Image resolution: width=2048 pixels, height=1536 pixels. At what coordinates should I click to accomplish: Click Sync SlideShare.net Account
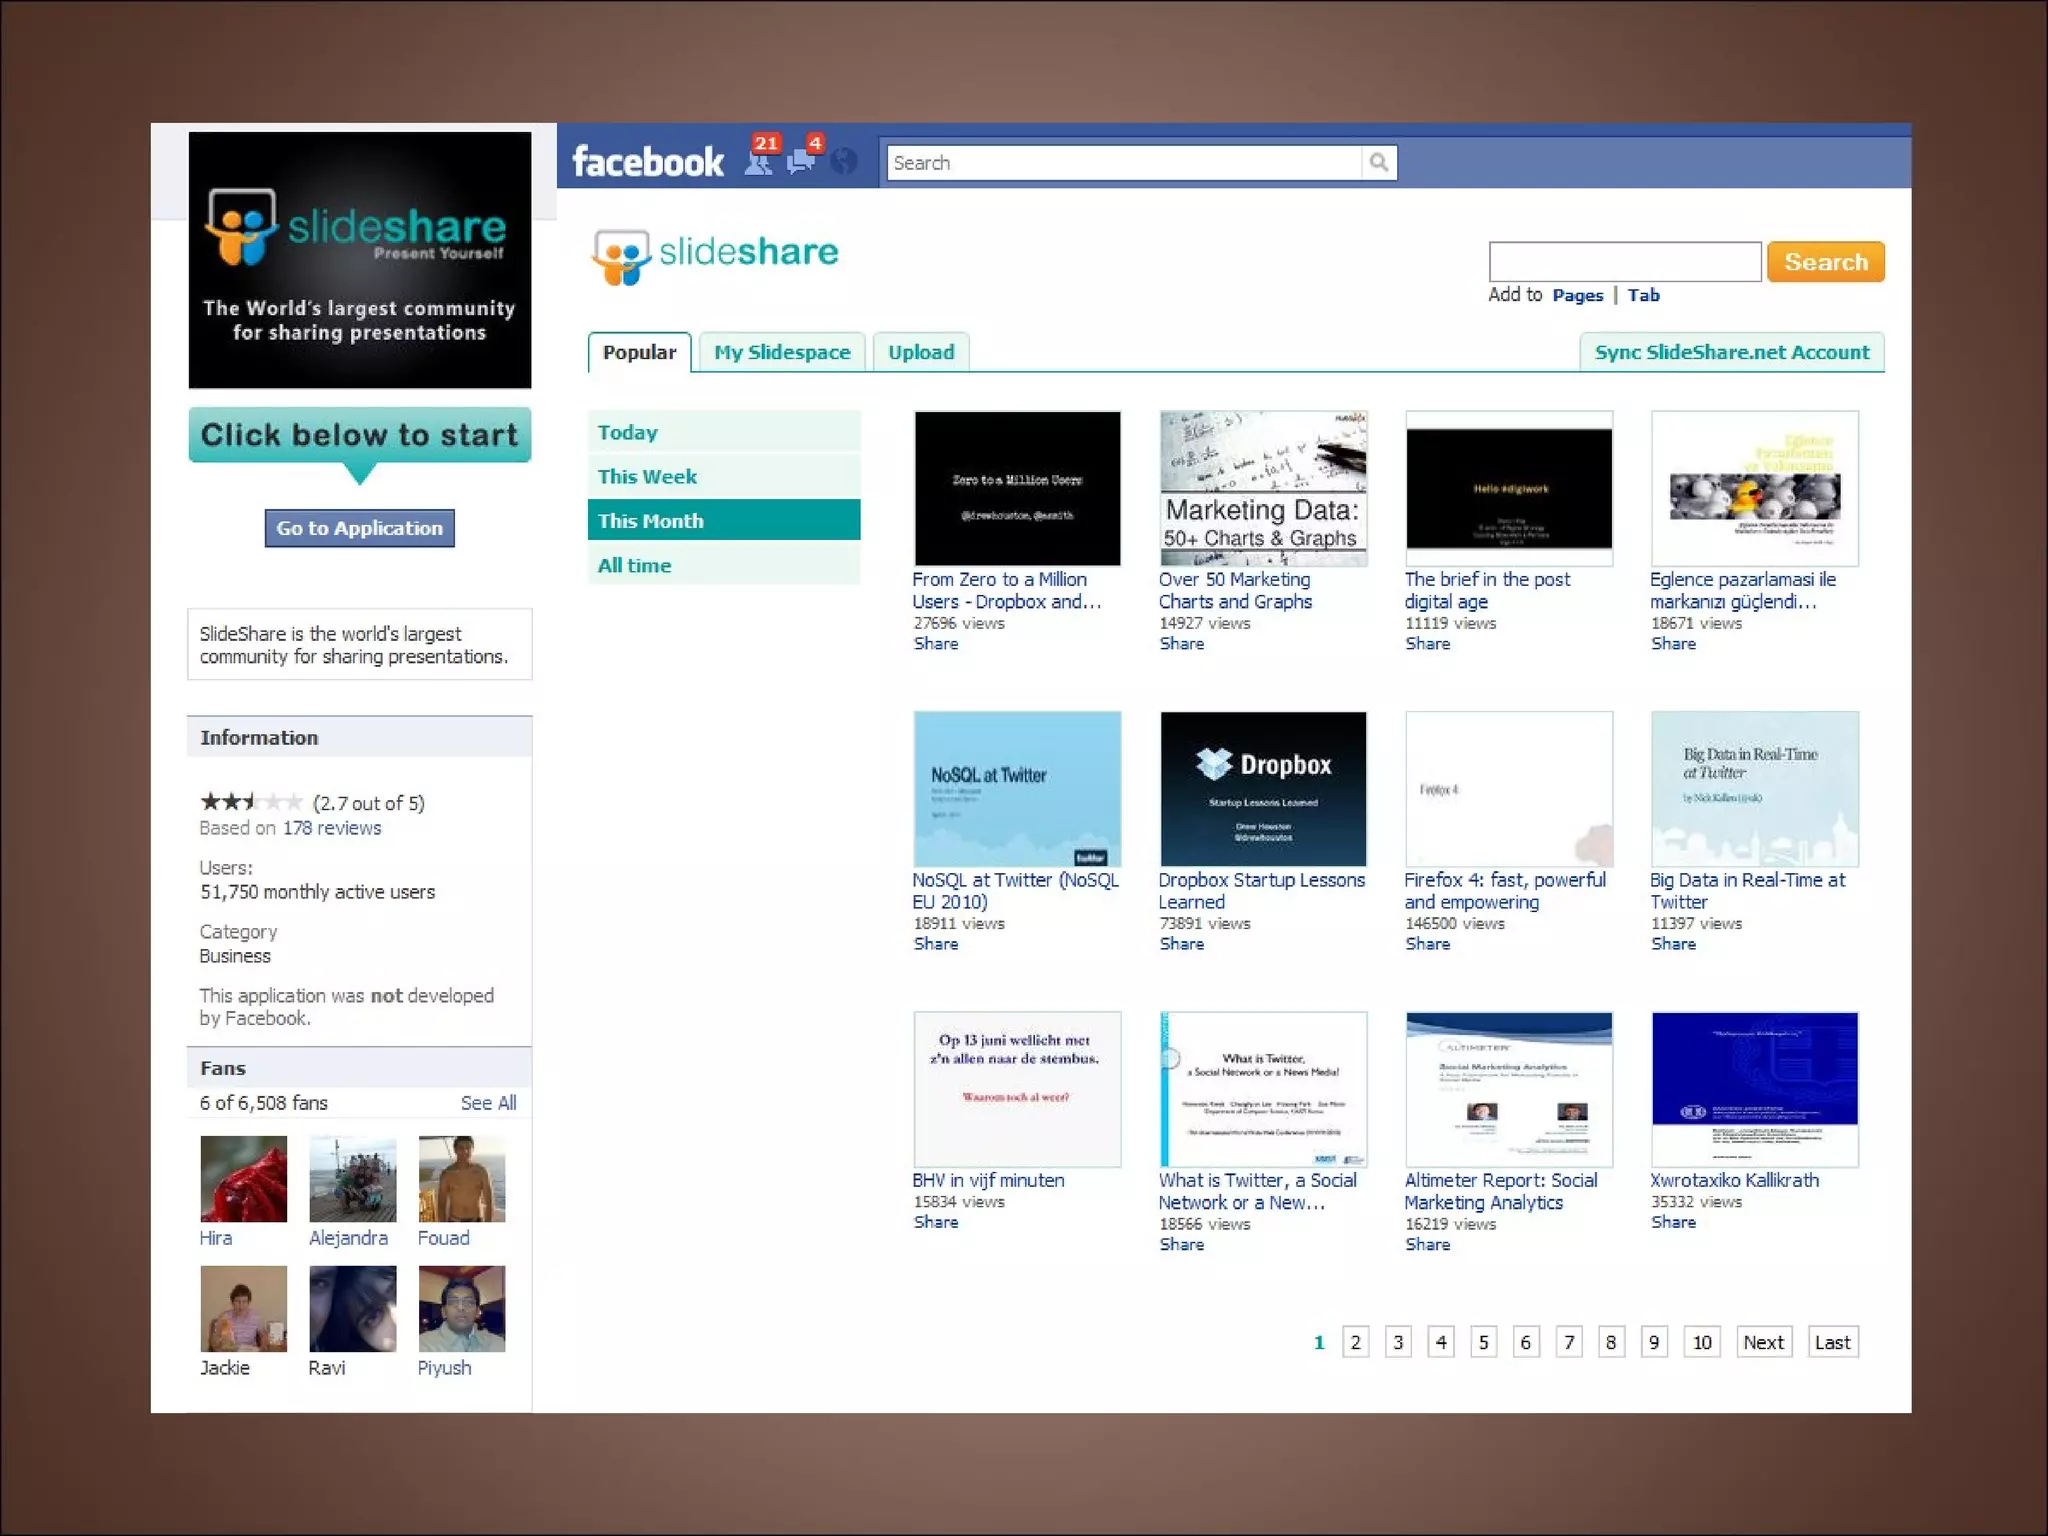tap(1731, 352)
